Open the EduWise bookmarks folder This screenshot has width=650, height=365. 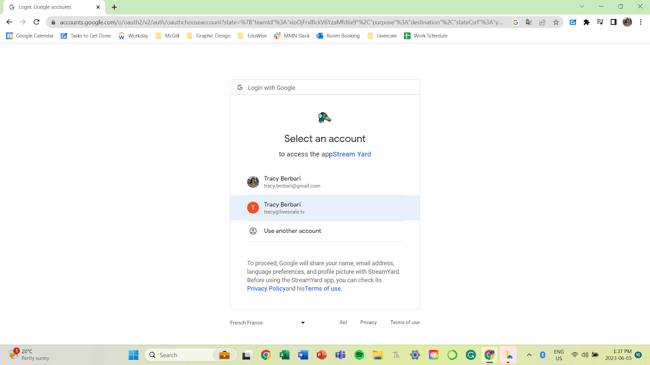(252, 36)
